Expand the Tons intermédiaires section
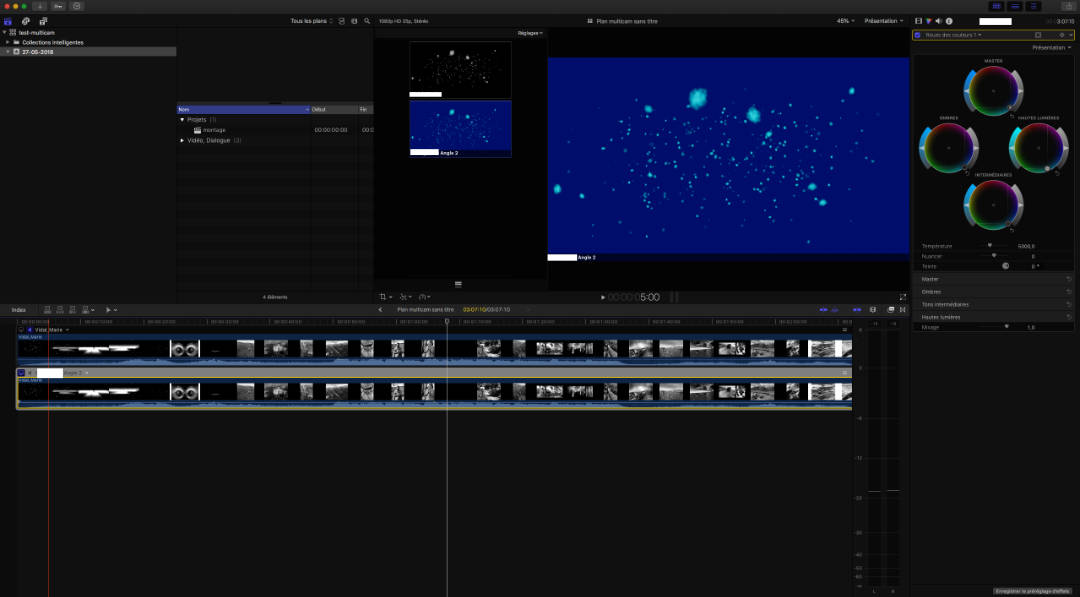The image size is (1080, 597). (993, 304)
